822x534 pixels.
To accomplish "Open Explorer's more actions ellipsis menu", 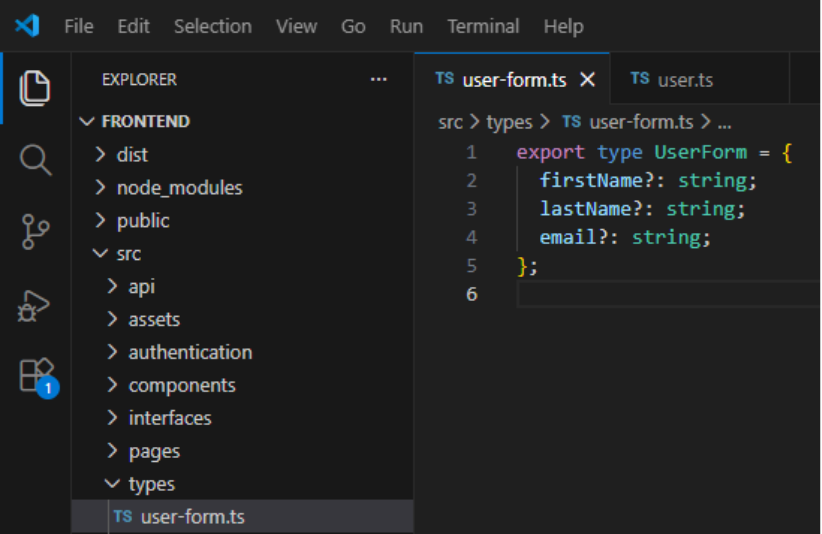I will click(378, 80).
